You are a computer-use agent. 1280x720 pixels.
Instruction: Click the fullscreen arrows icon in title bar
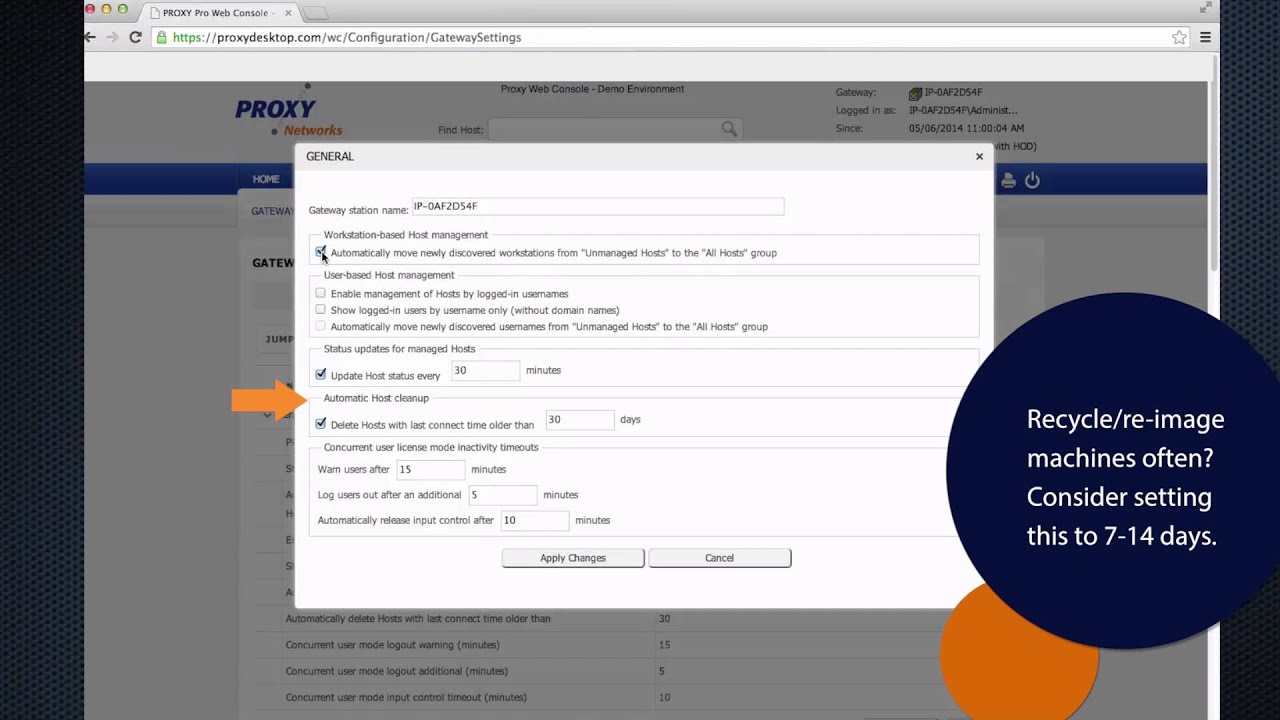coord(1205,8)
